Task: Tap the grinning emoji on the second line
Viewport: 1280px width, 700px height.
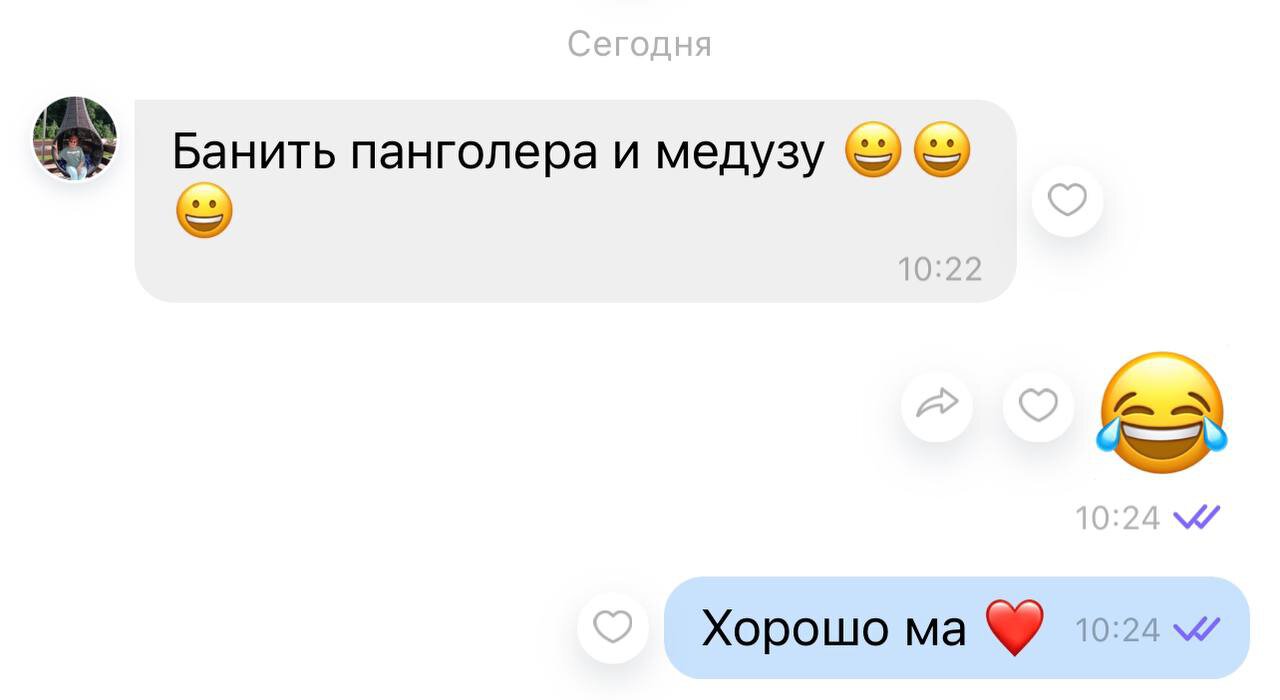Action: pos(204,210)
